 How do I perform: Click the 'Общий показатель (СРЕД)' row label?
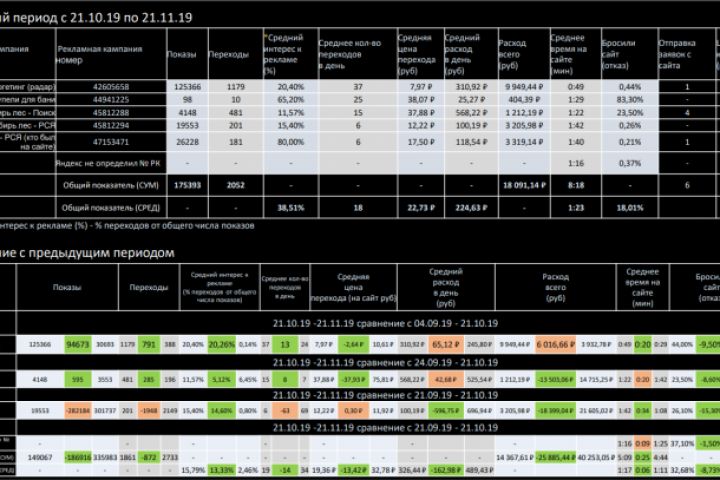[x=111, y=208]
